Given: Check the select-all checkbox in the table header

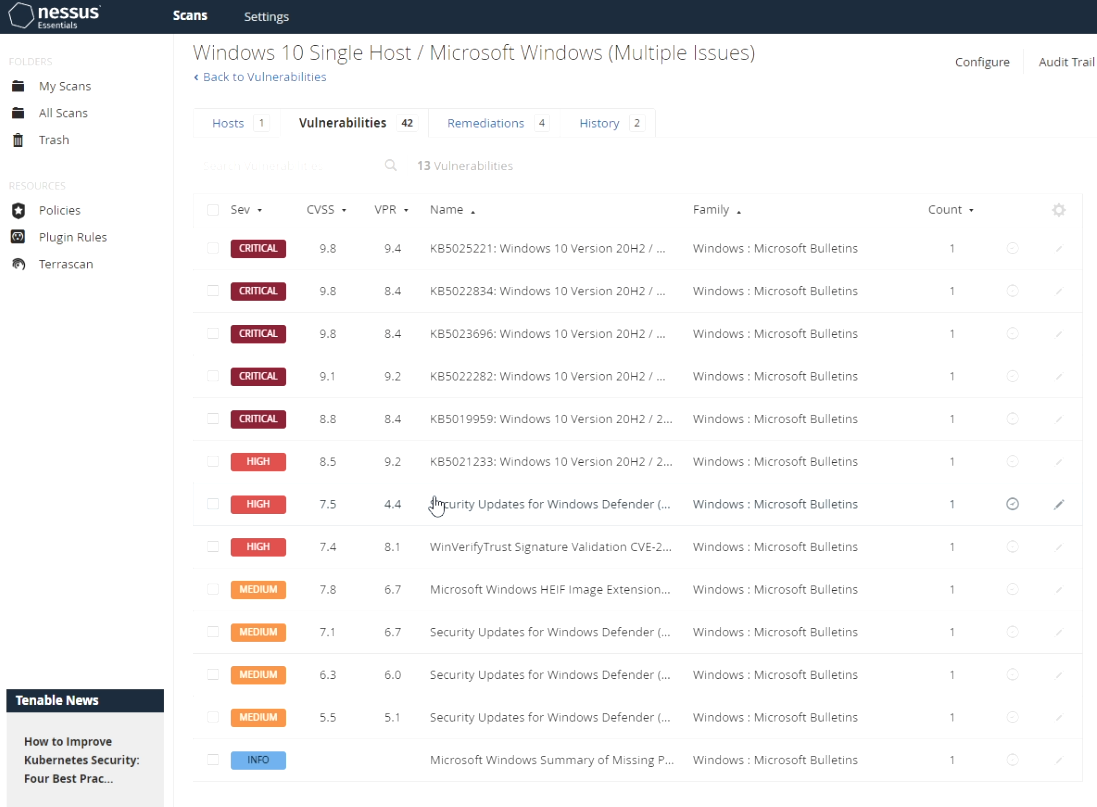Looking at the screenshot, I should click(x=213, y=210).
